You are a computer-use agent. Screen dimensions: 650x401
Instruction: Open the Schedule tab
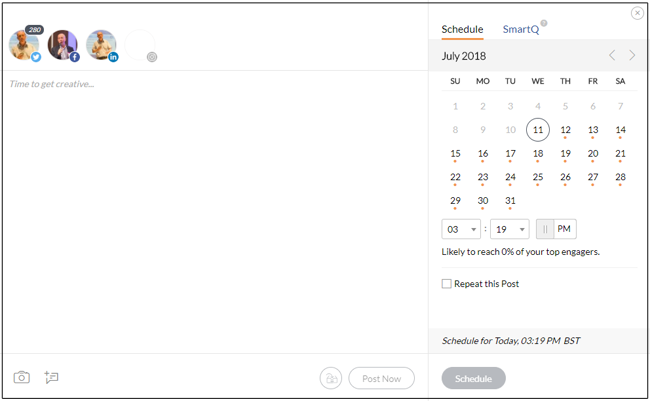click(x=462, y=30)
